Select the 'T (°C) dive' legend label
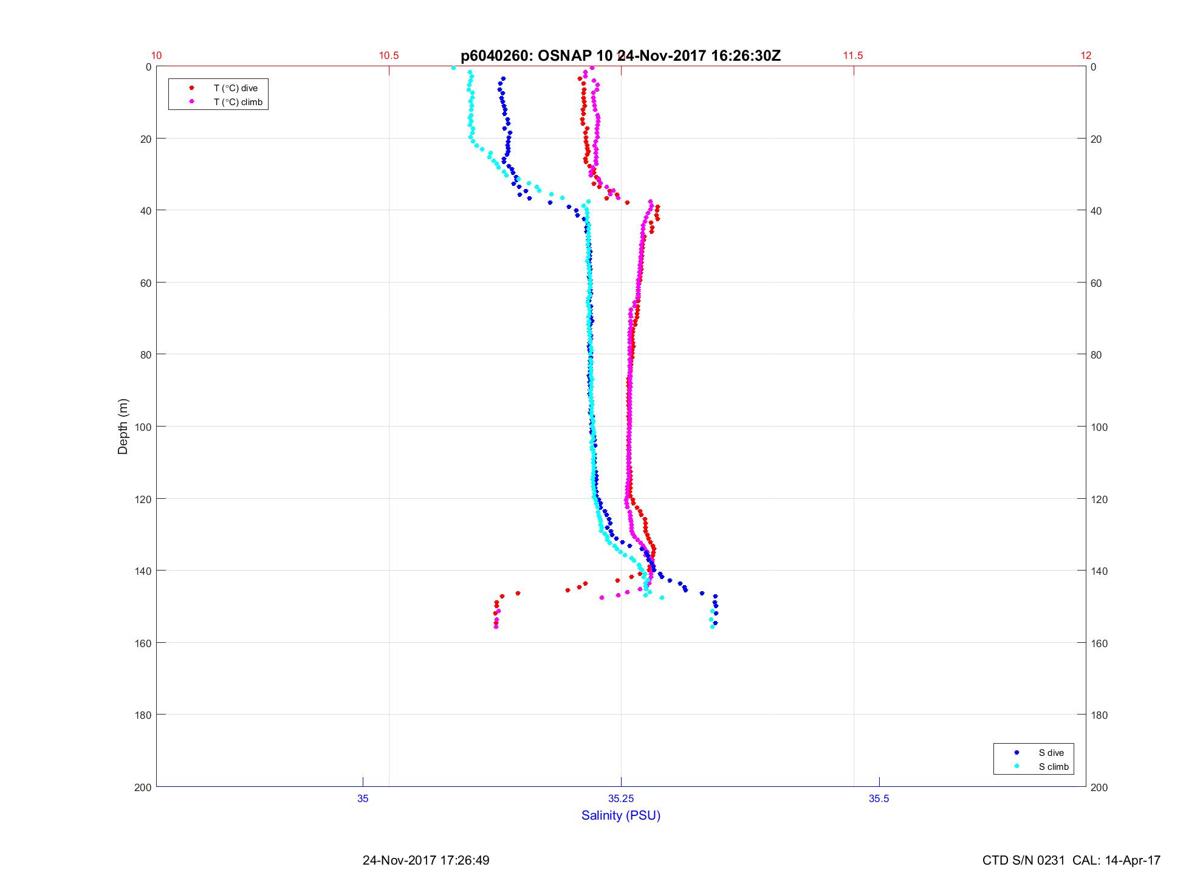This screenshot has width=1200, height=885. coord(235,88)
